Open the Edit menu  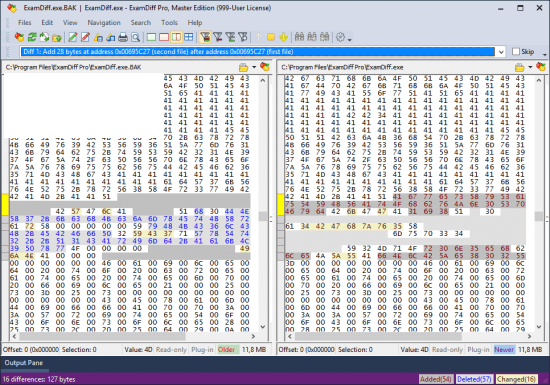[47, 22]
